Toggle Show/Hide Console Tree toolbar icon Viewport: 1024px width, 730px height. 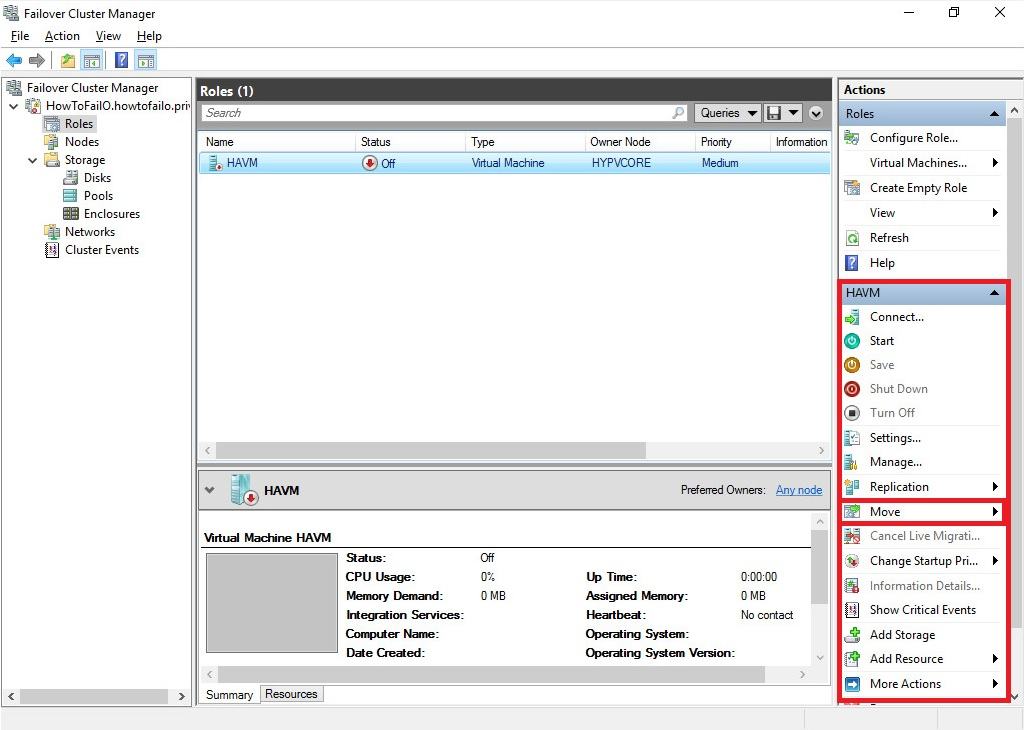tap(91, 61)
